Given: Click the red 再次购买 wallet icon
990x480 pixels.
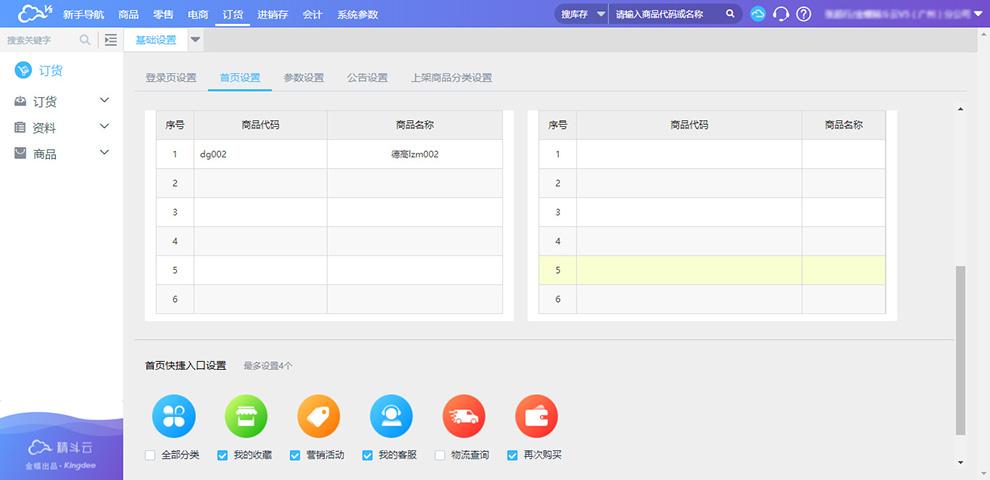Looking at the screenshot, I should [x=537, y=416].
